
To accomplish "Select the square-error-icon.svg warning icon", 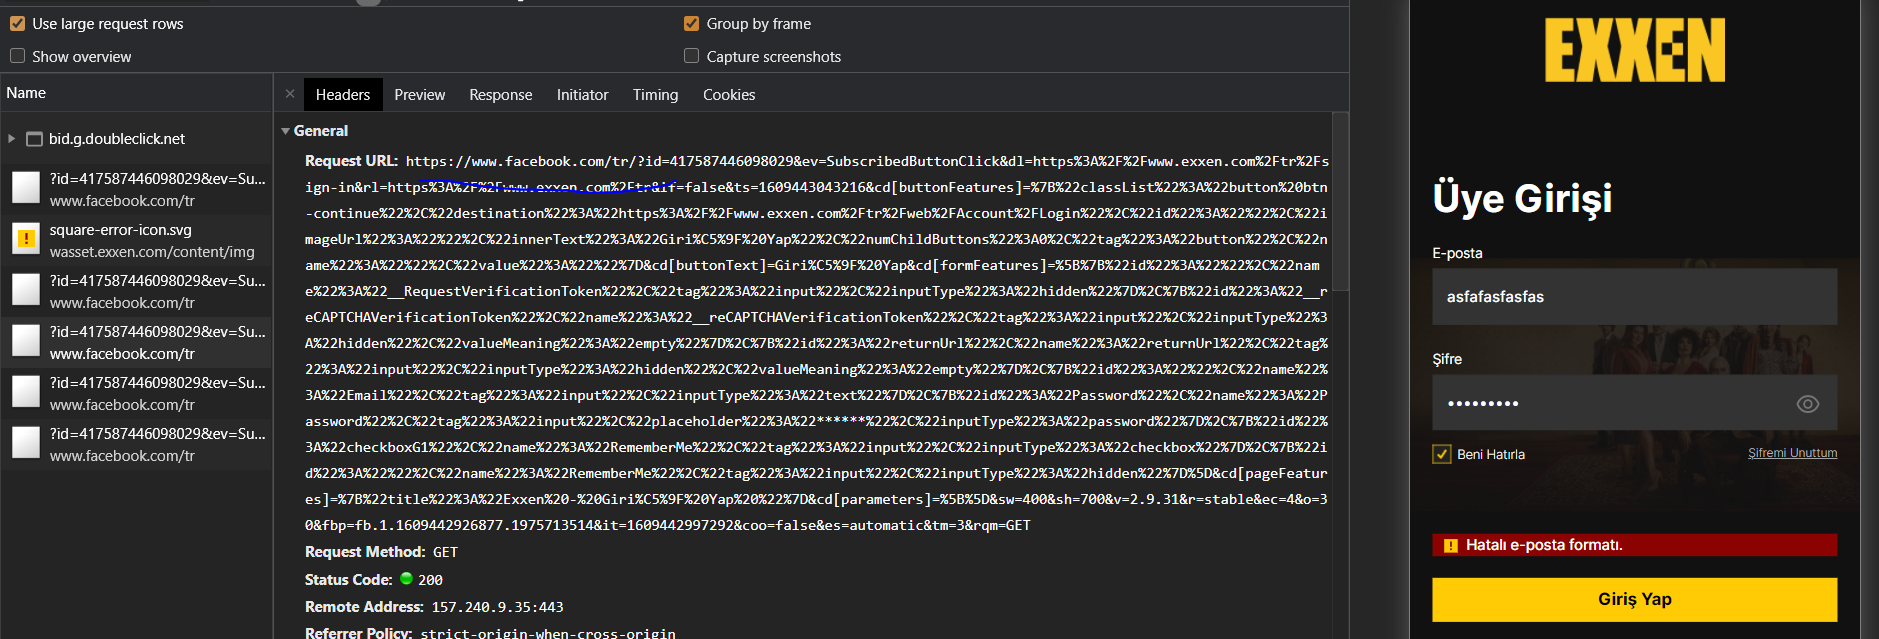I will pyautogui.click(x=26, y=240).
